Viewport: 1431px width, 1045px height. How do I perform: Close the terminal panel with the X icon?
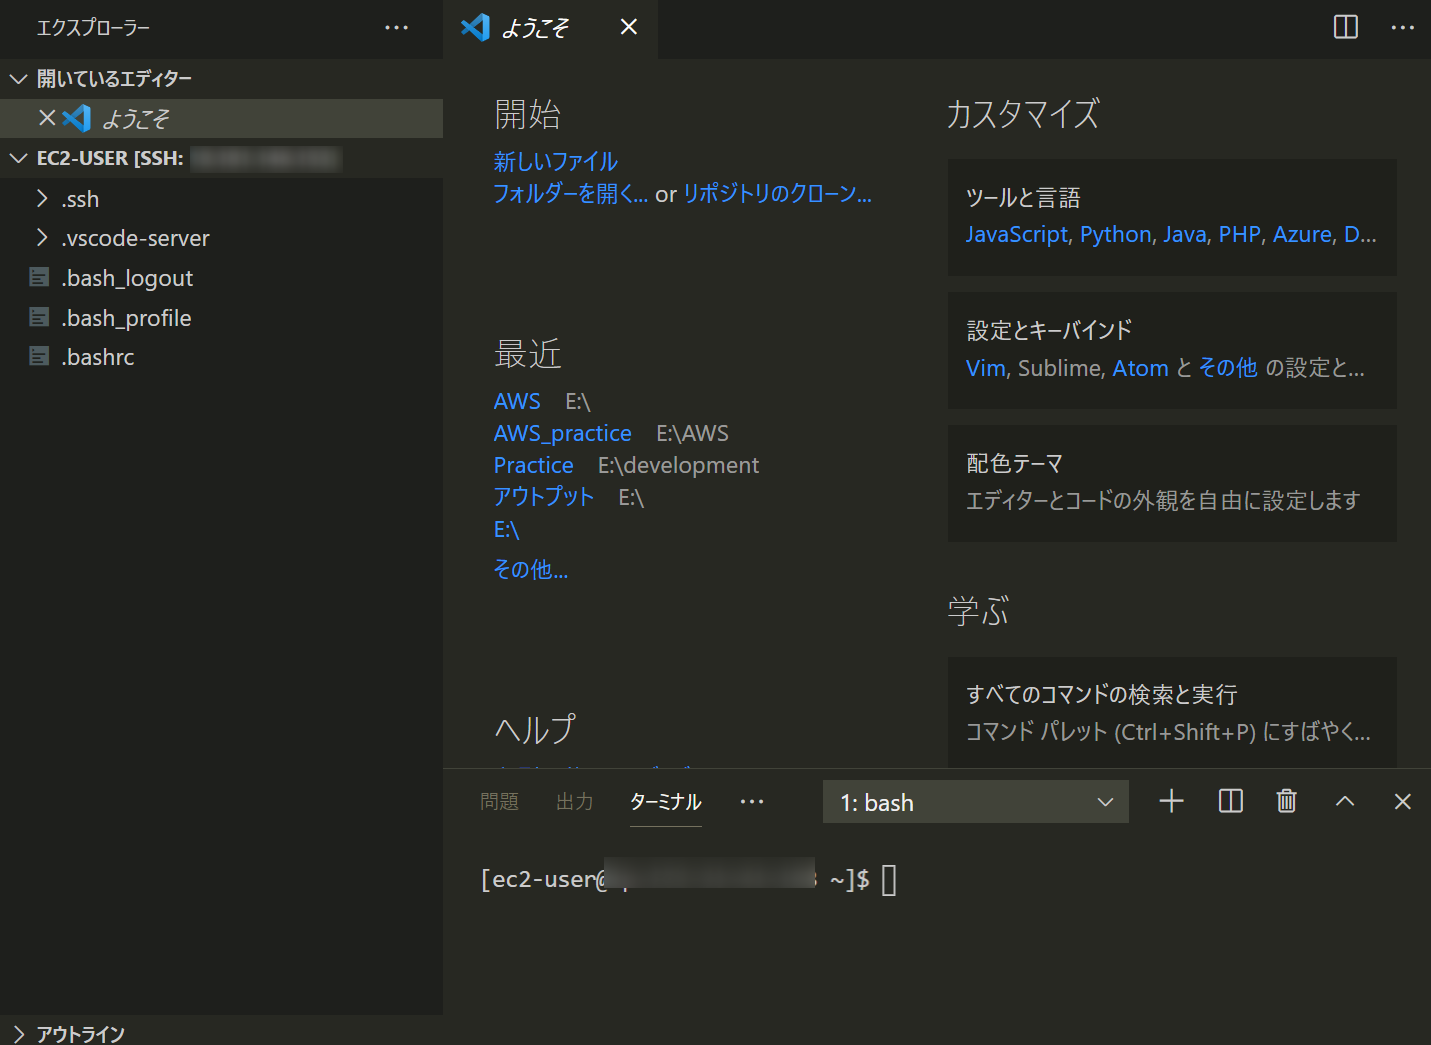(x=1402, y=801)
